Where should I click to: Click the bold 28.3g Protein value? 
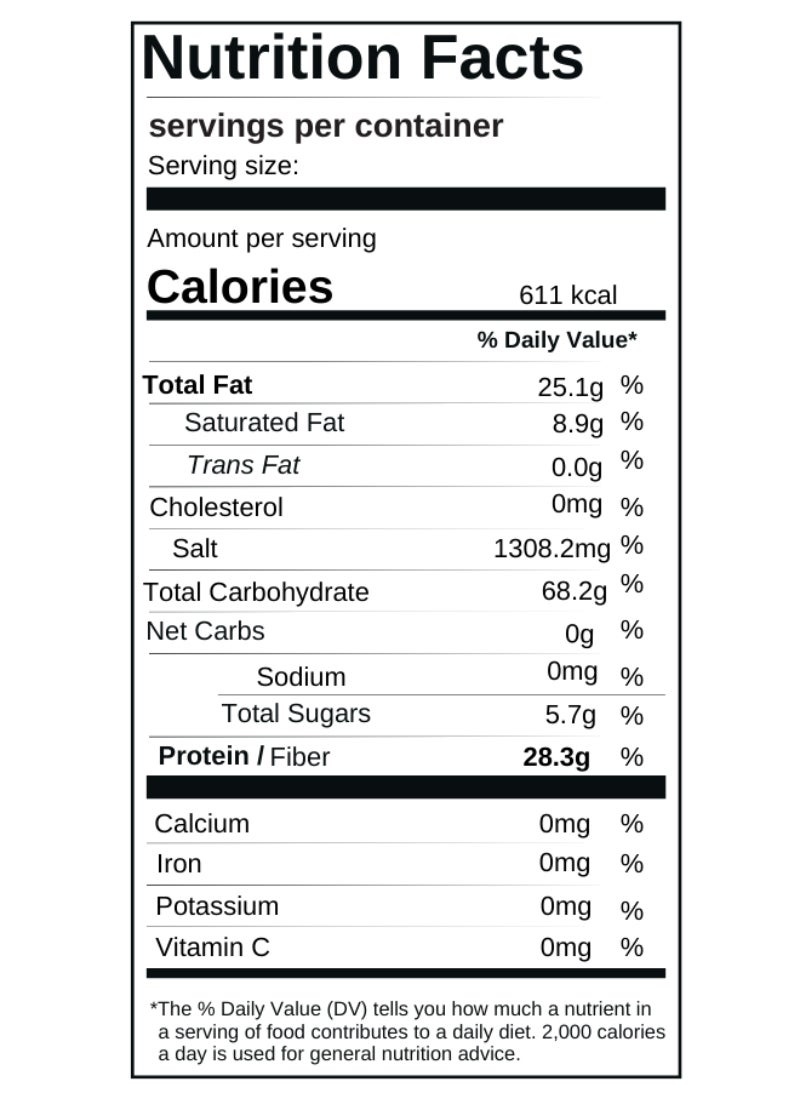[556, 757]
